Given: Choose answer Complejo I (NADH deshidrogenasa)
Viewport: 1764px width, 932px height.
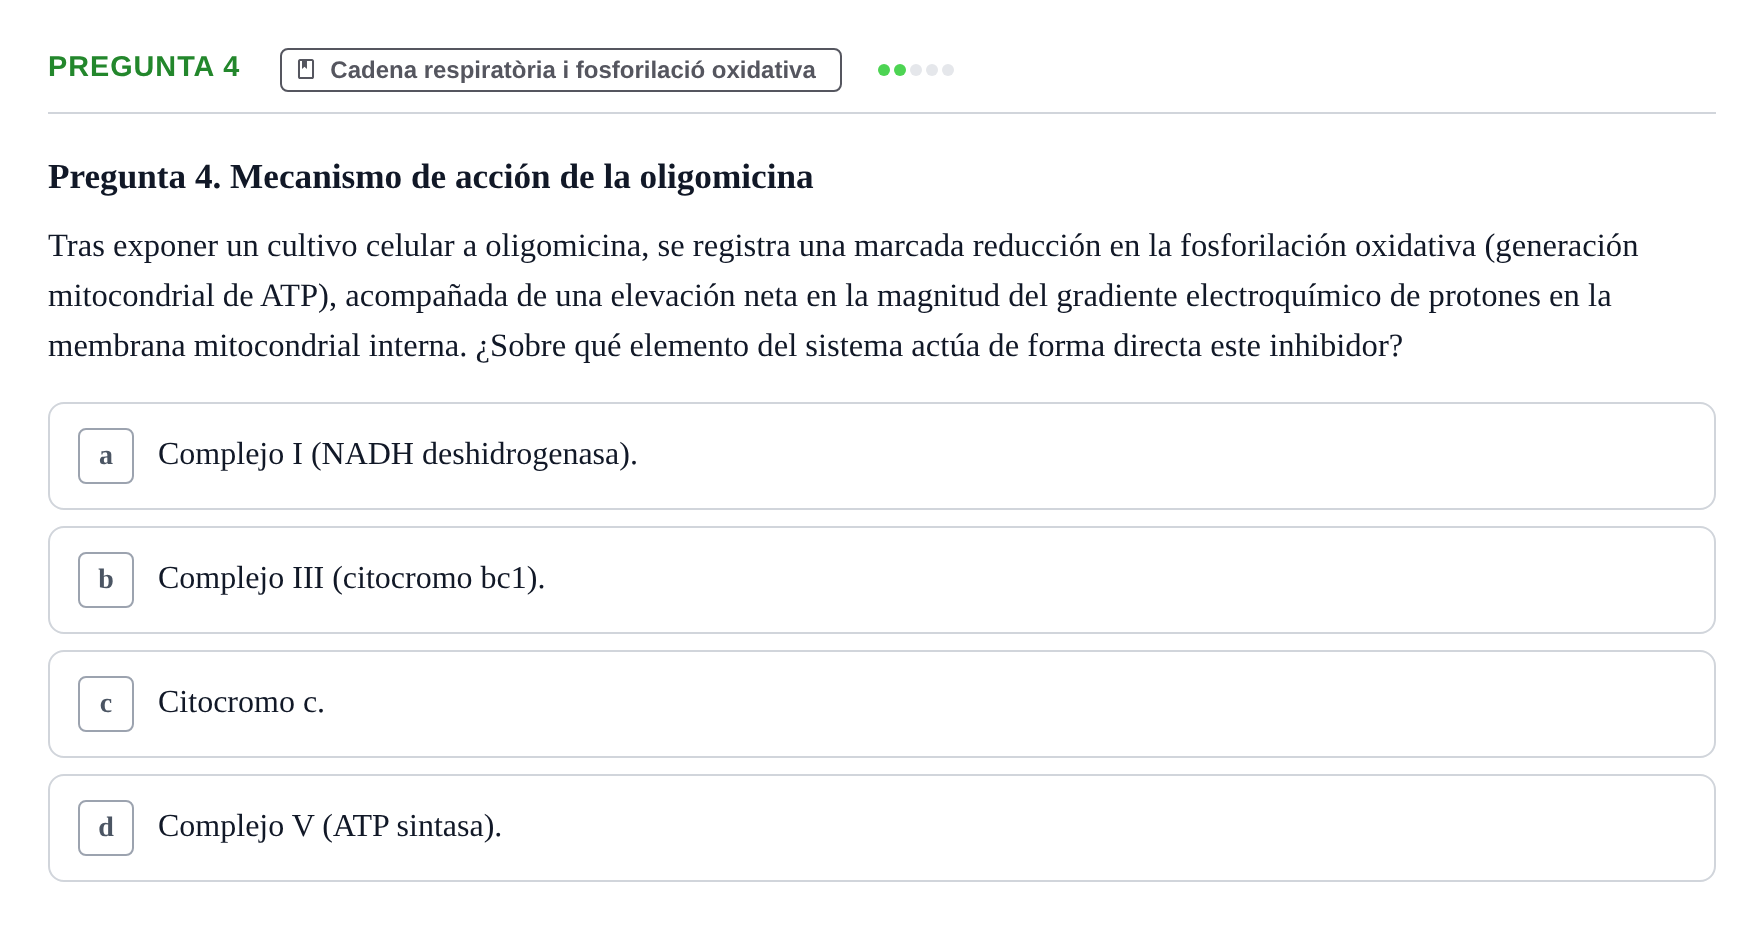Looking at the screenshot, I should click(x=397, y=454).
